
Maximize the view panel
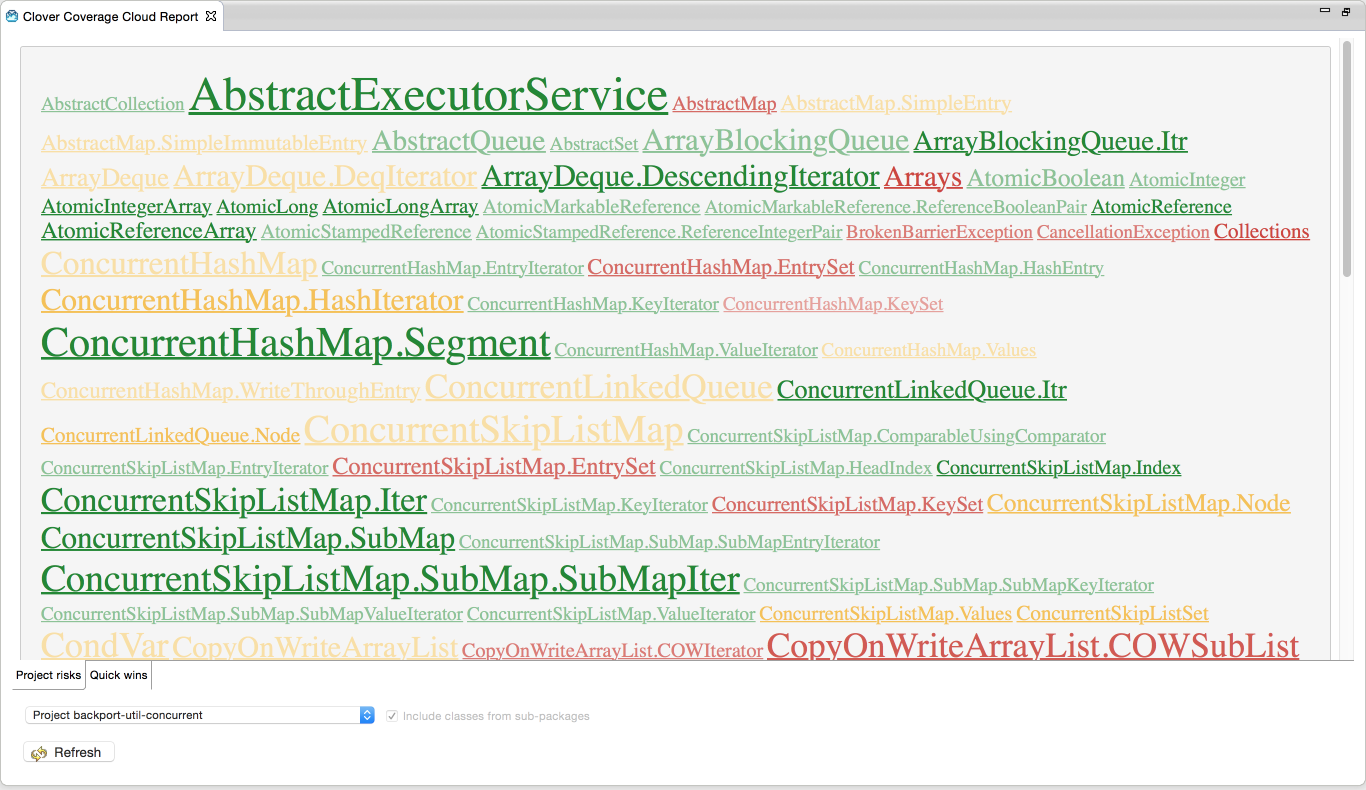coord(1346,11)
